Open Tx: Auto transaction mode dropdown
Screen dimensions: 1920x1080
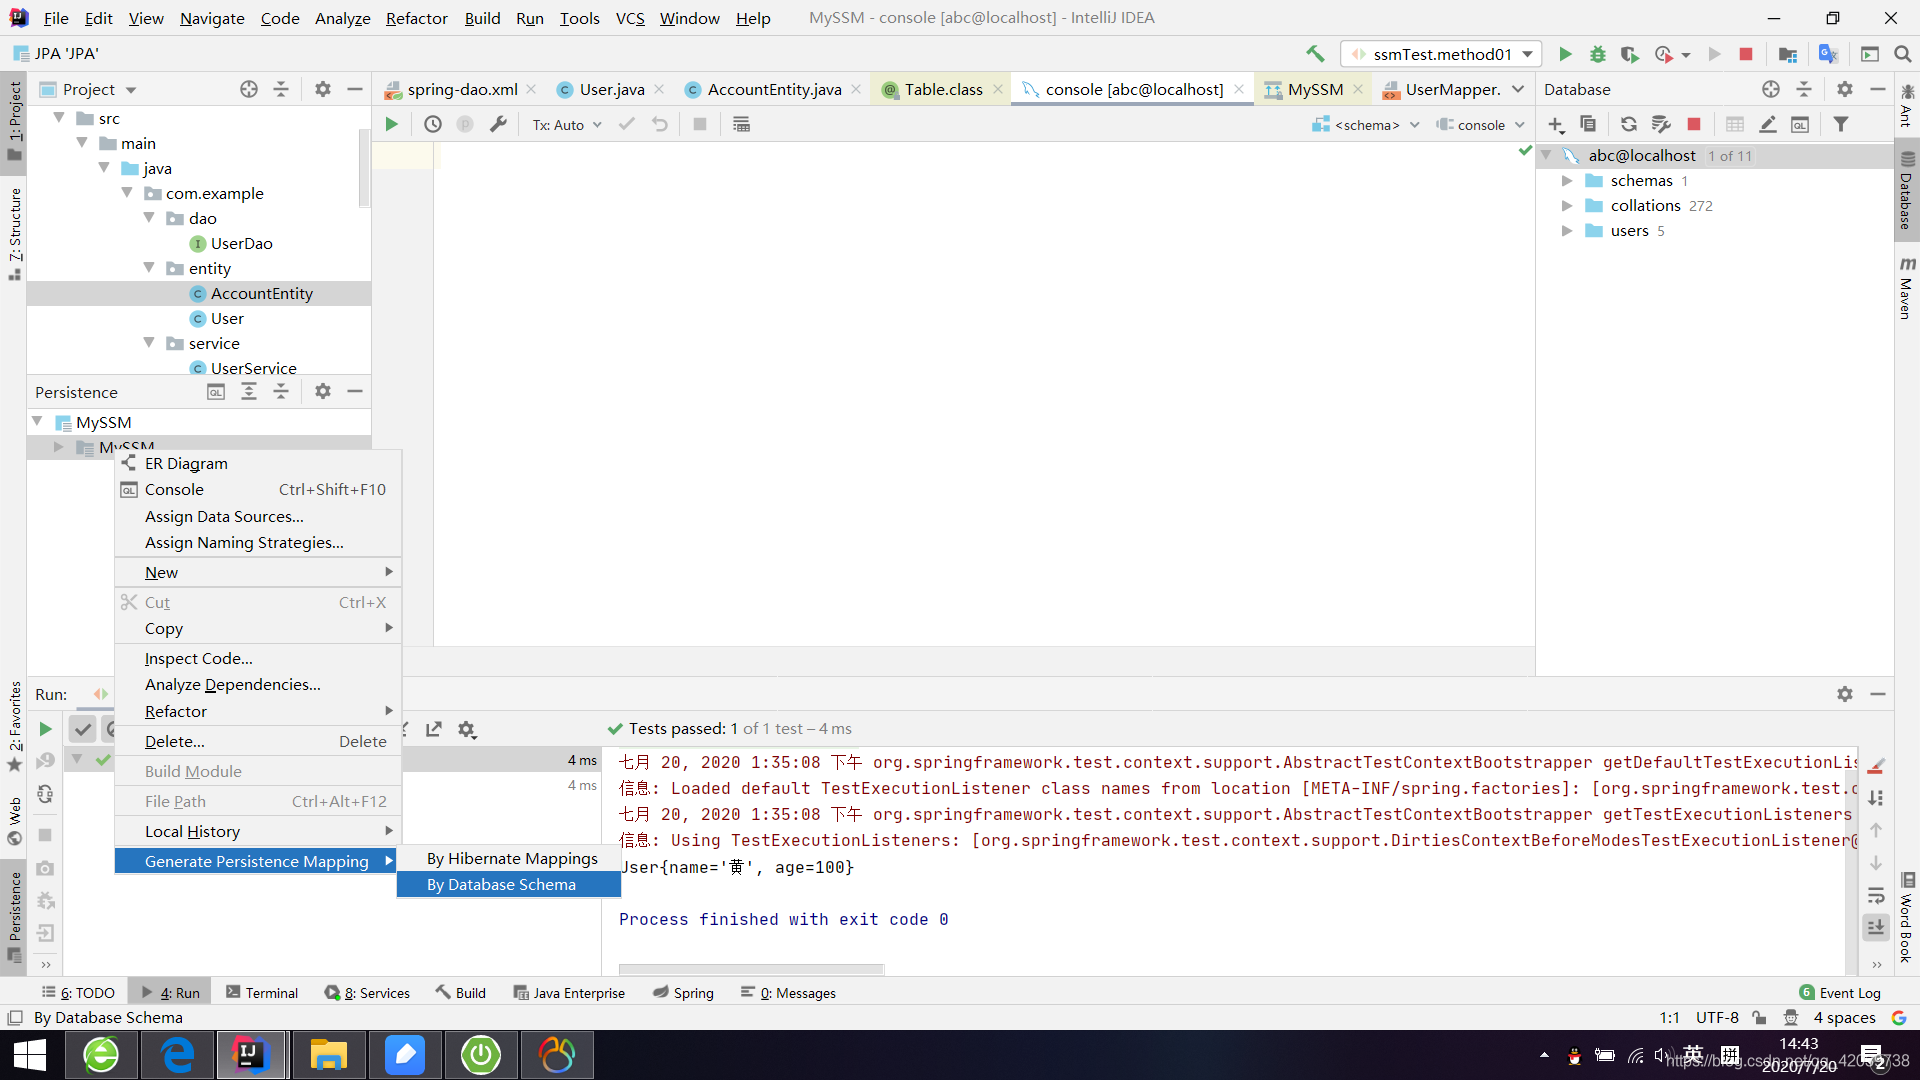click(x=567, y=125)
